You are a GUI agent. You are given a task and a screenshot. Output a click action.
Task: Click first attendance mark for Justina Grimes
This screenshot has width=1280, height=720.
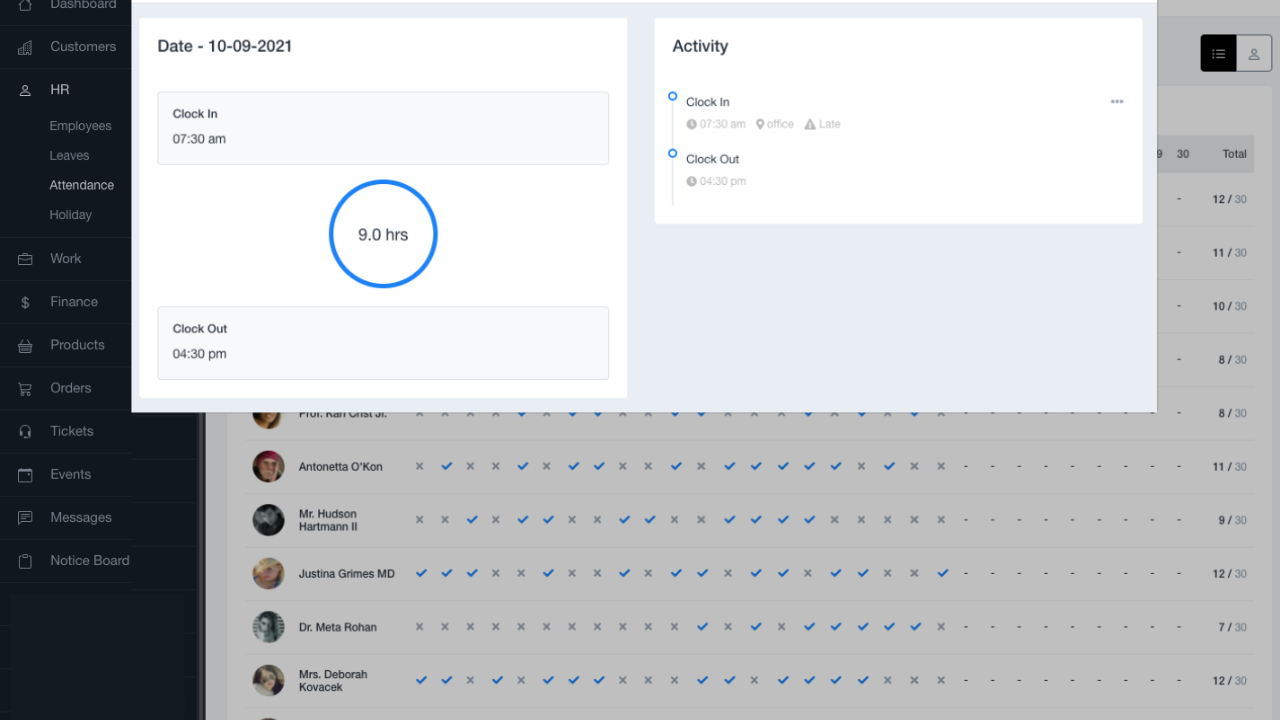[x=421, y=573]
